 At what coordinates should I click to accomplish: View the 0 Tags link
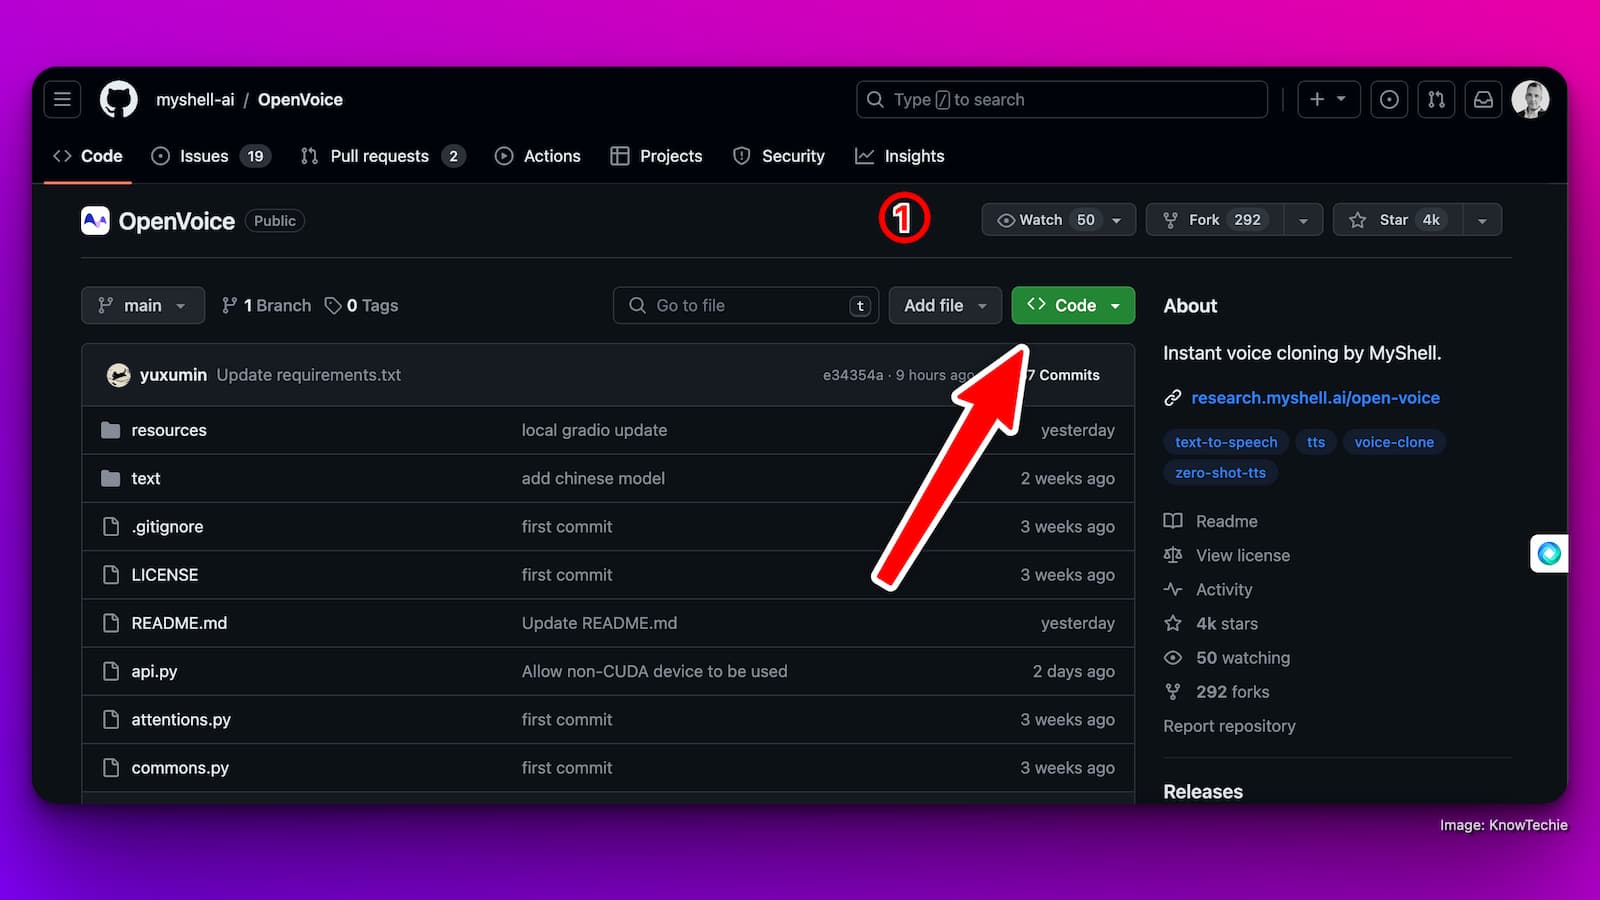click(361, 305)
